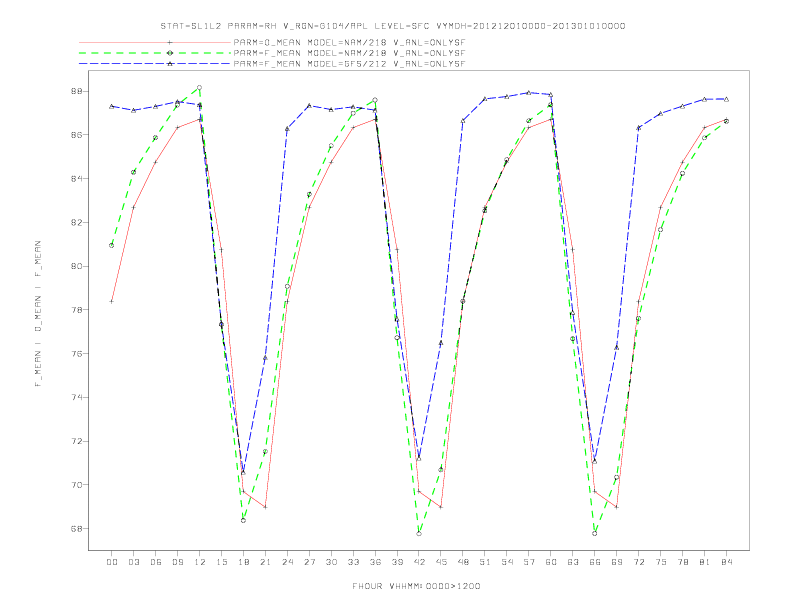Click x-axis tick label 30
Image resolution: width=792 pixels, height=612 pixels.
coord(331,562)
